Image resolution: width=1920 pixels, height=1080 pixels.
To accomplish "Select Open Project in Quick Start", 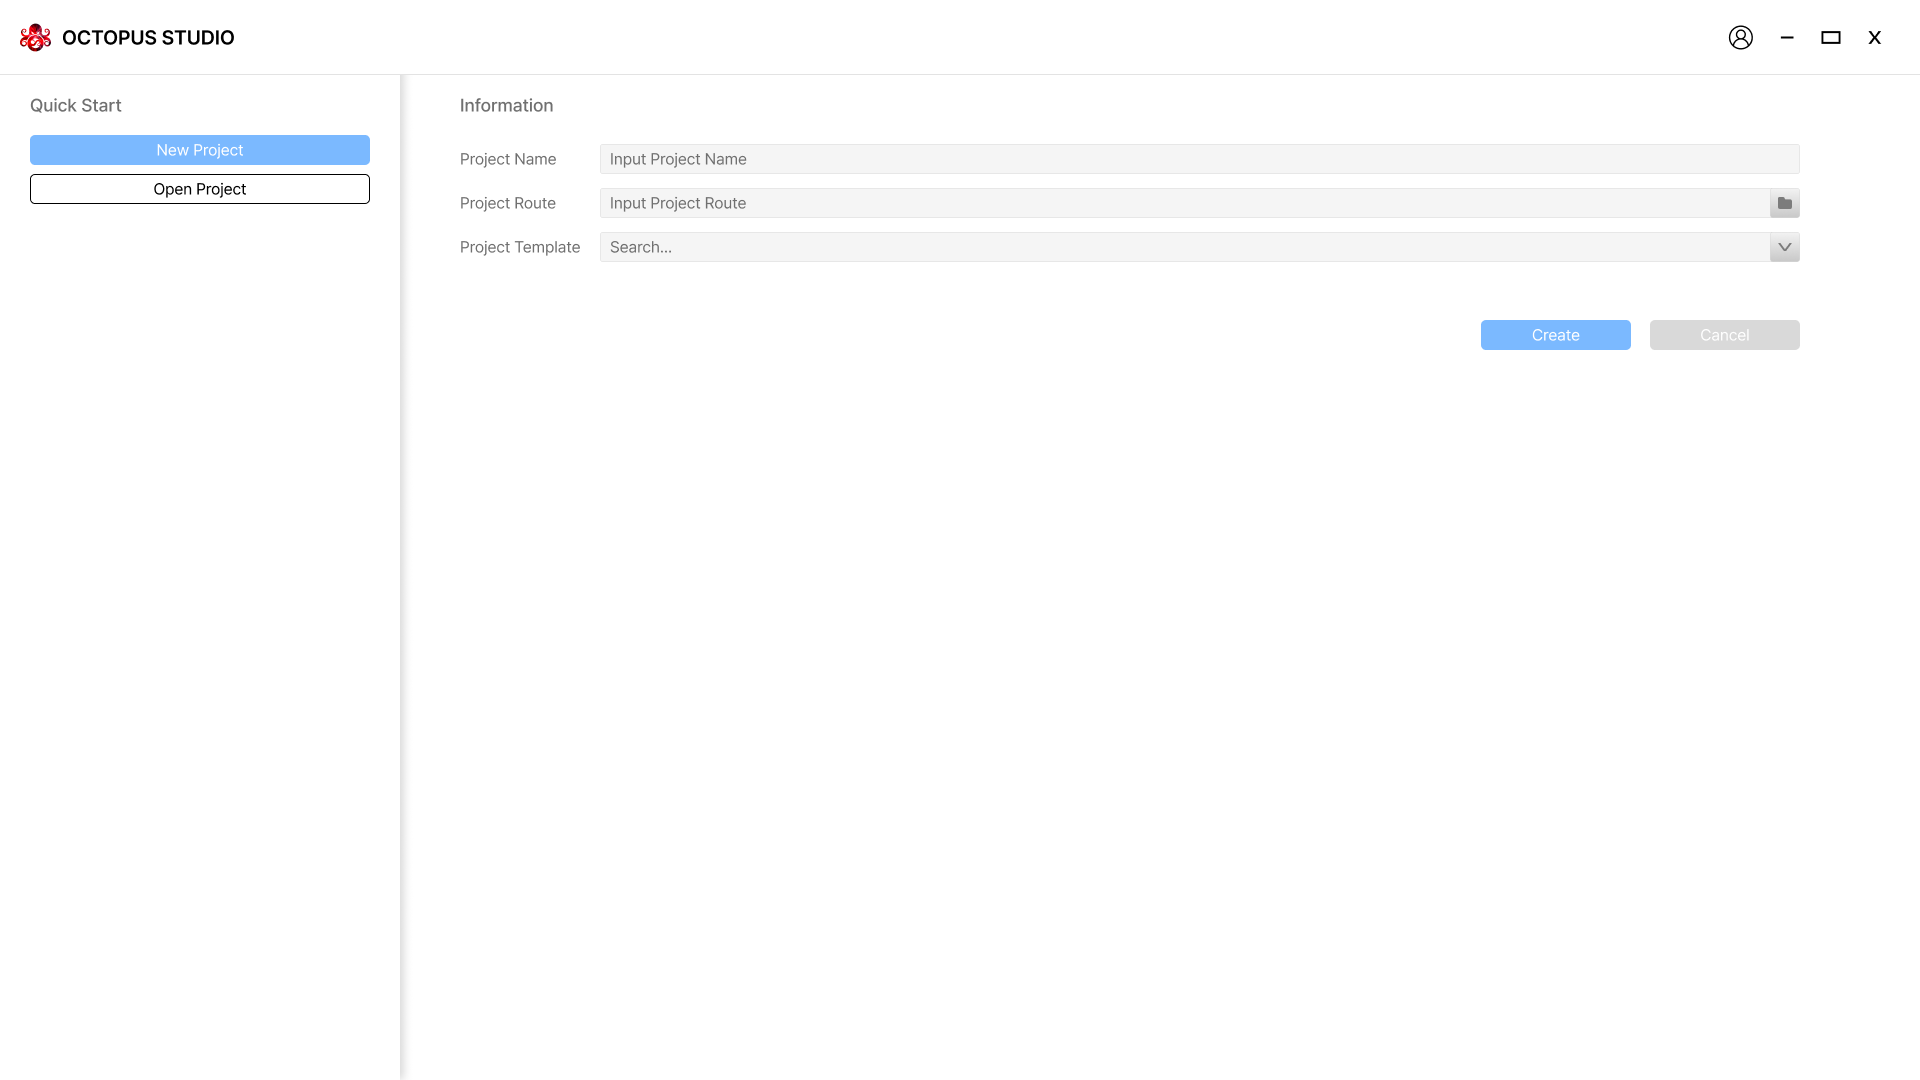I will pos(199,189).
